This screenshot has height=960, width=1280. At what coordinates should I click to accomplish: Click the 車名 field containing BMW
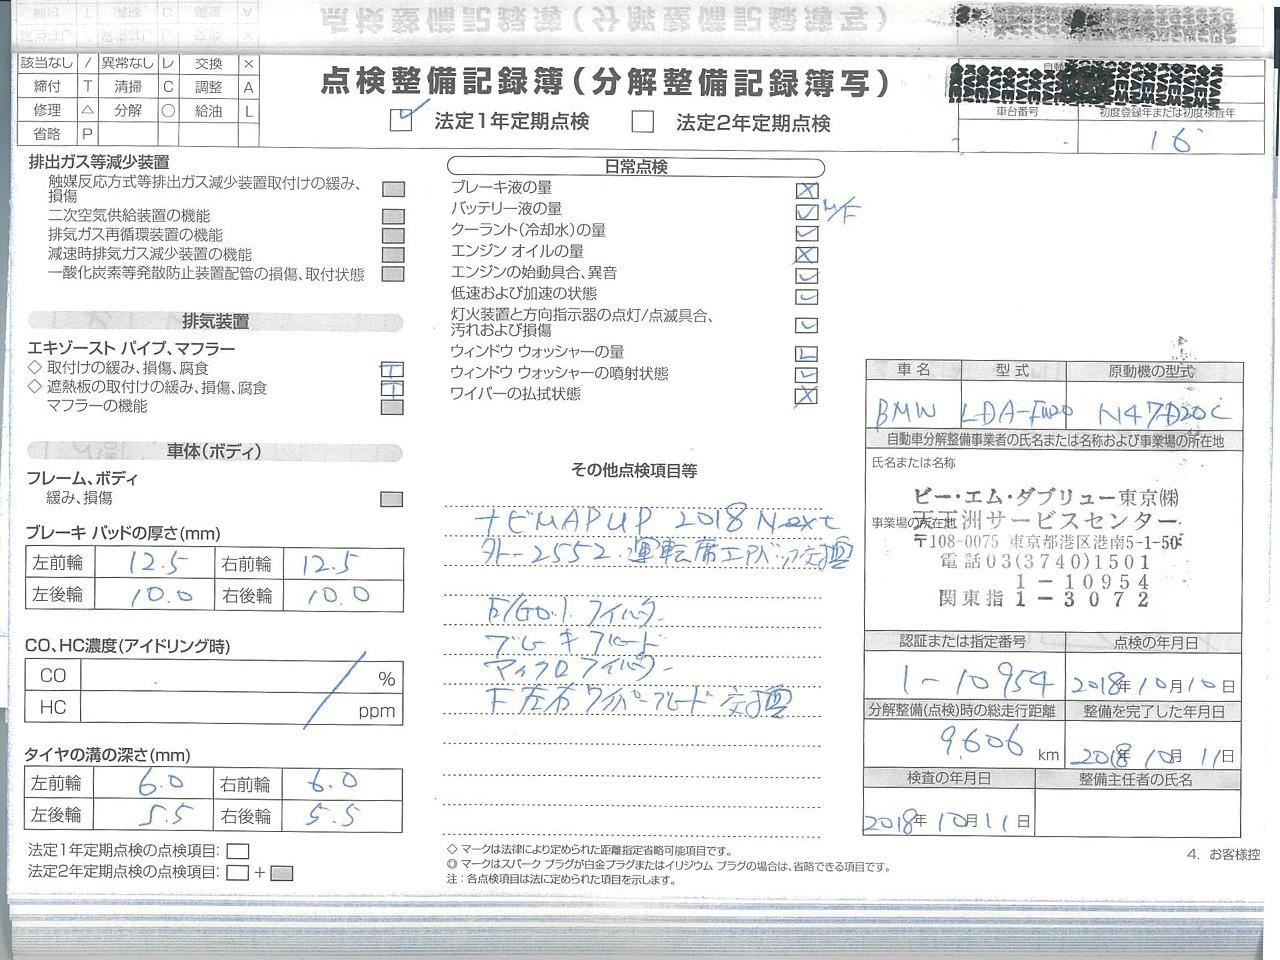(x=913, y=407)
